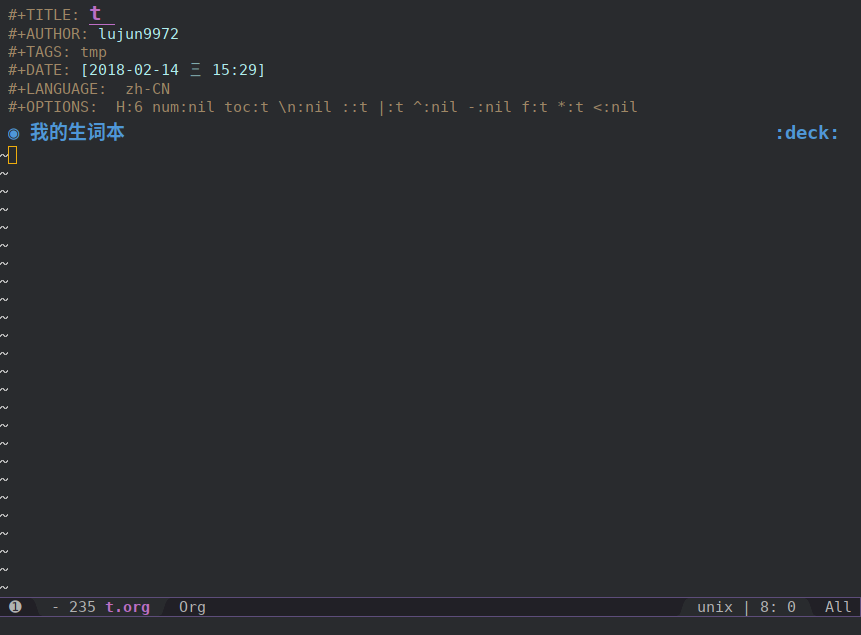Collapse the 我的生词本 heading

coord(78,131)
